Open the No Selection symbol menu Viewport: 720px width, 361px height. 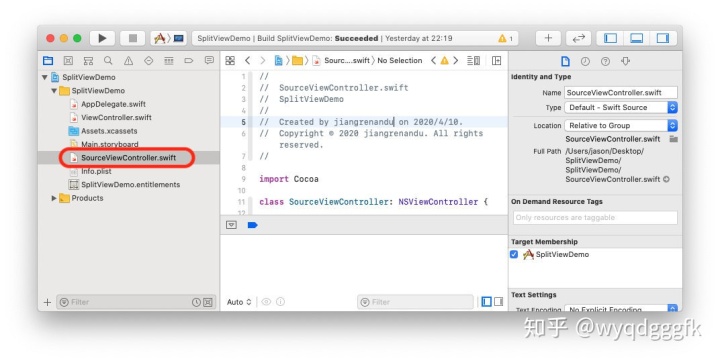pyautogui.click(x=399, y=61)
